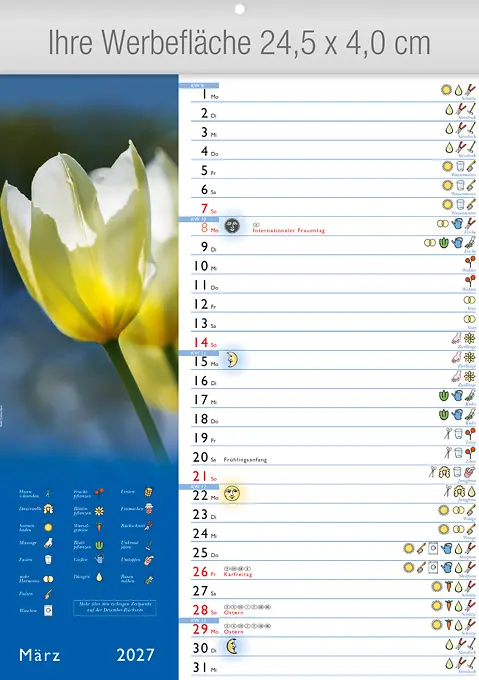Click the 'Ihre Werbefläche 24,5 x 4,0 cm' heading

pos(239,42)
